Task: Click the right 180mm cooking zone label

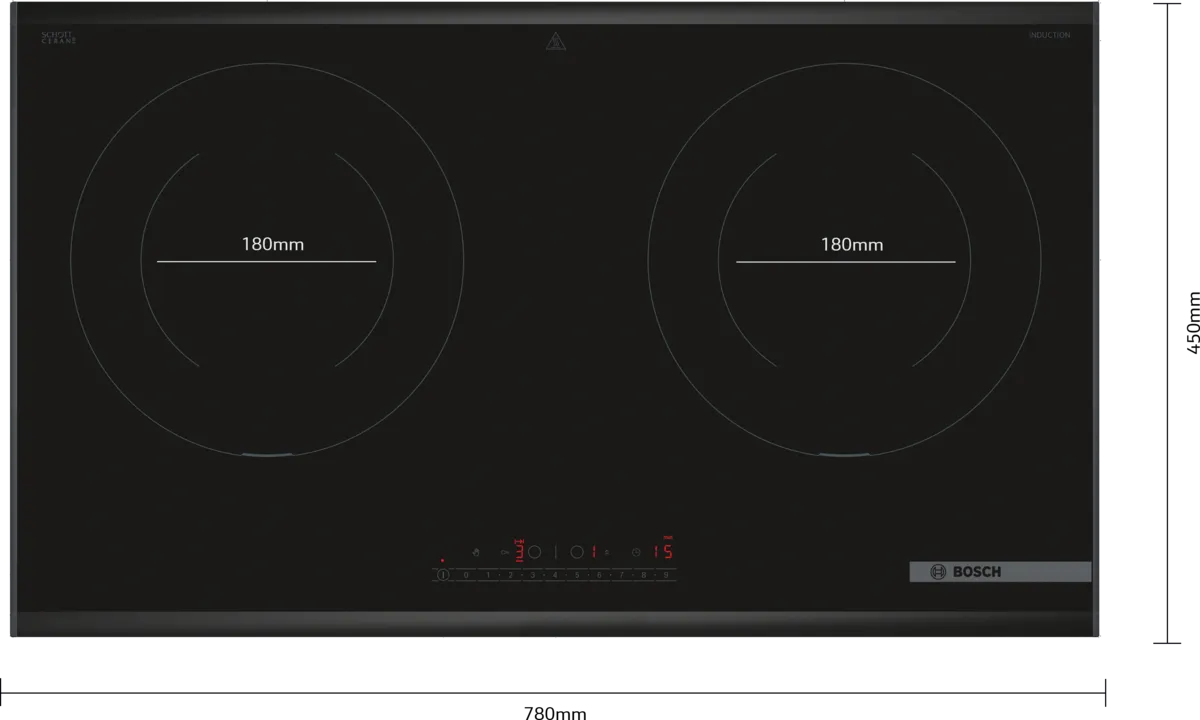Action: 851,244
